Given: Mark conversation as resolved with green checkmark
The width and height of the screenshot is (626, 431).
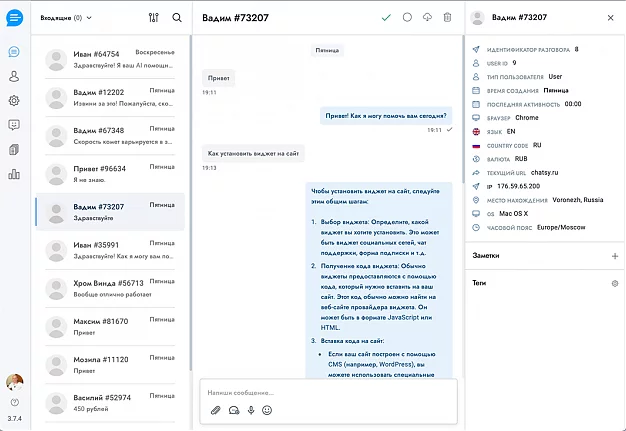Looking at the screenshot, I should click(387, 17).
